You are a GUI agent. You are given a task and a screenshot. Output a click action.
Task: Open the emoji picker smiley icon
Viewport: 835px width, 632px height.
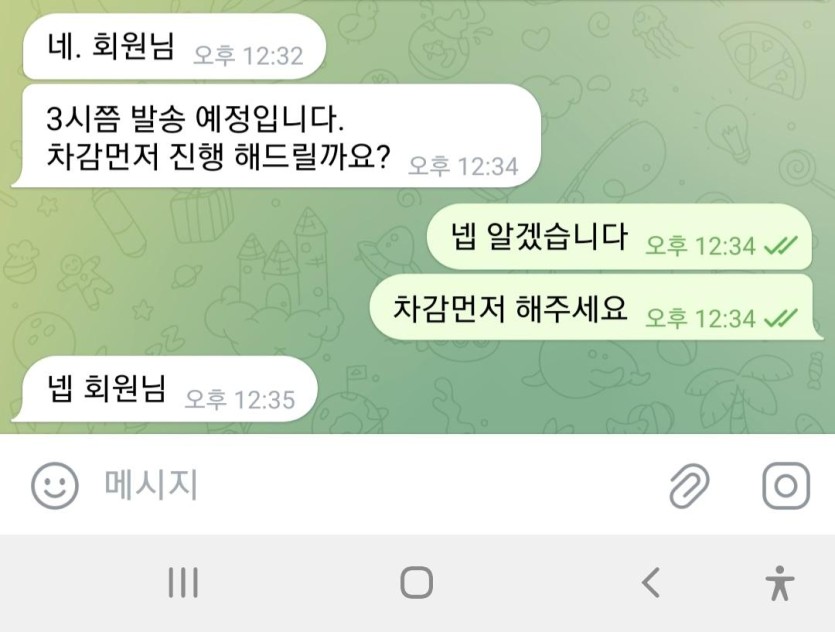55,485
